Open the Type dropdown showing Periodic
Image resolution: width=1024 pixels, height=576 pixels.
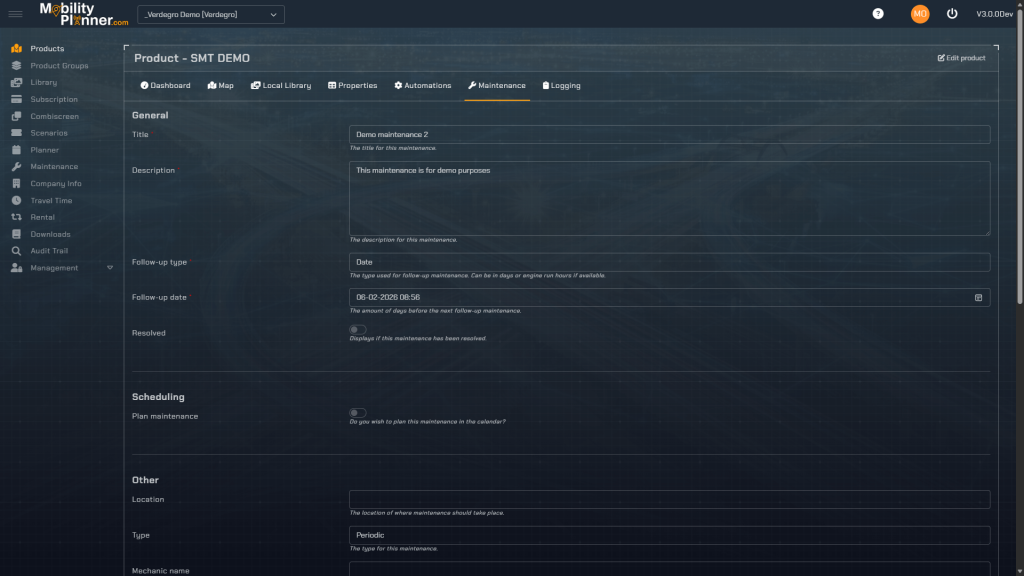point(669,535)
